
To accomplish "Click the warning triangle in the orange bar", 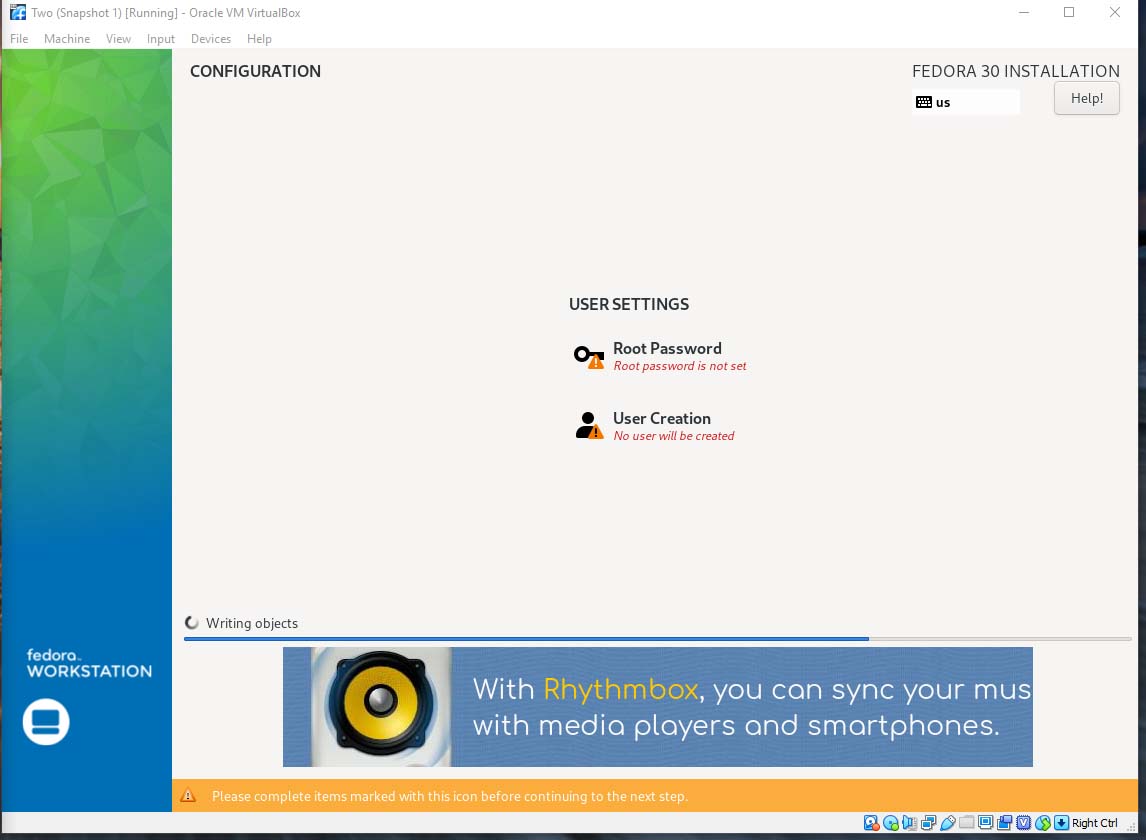I will click(188, 795).
